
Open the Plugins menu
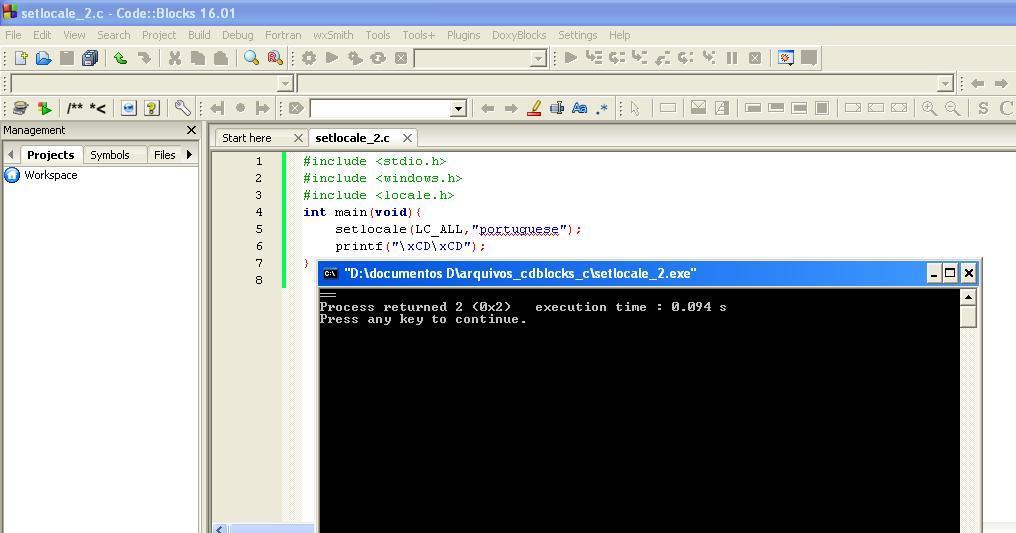tap(463, 35)
